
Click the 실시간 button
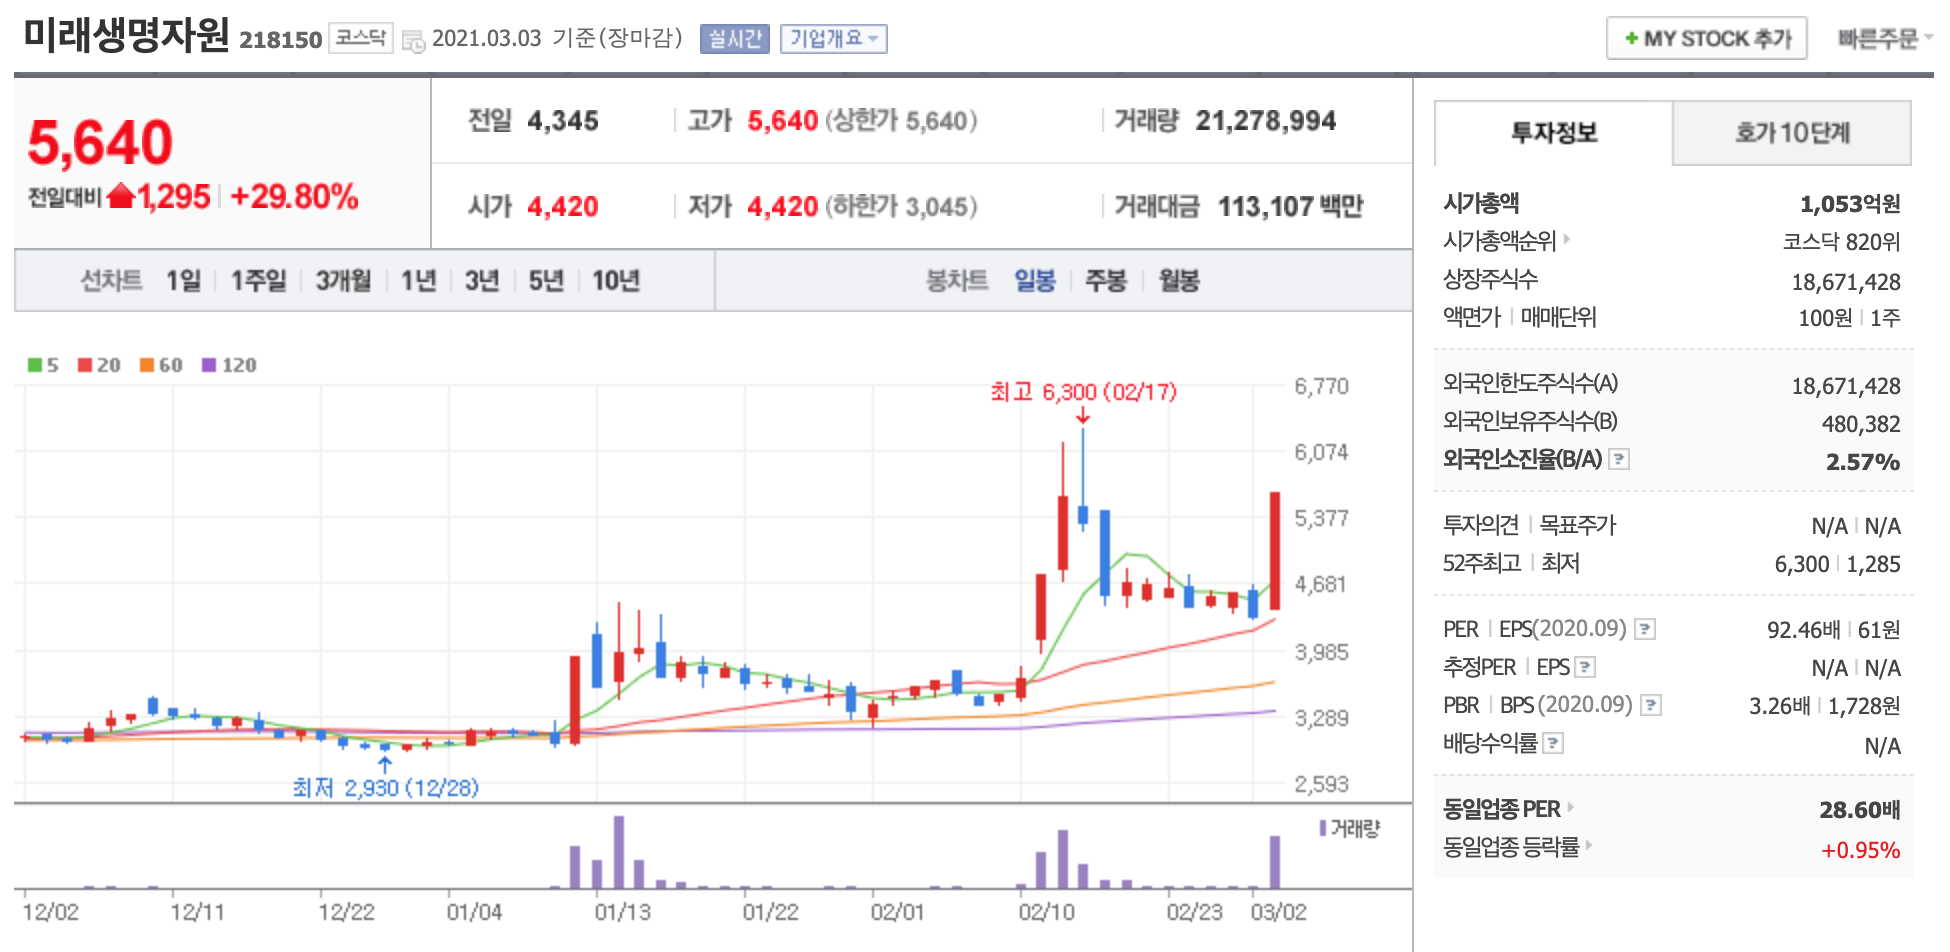734,39
